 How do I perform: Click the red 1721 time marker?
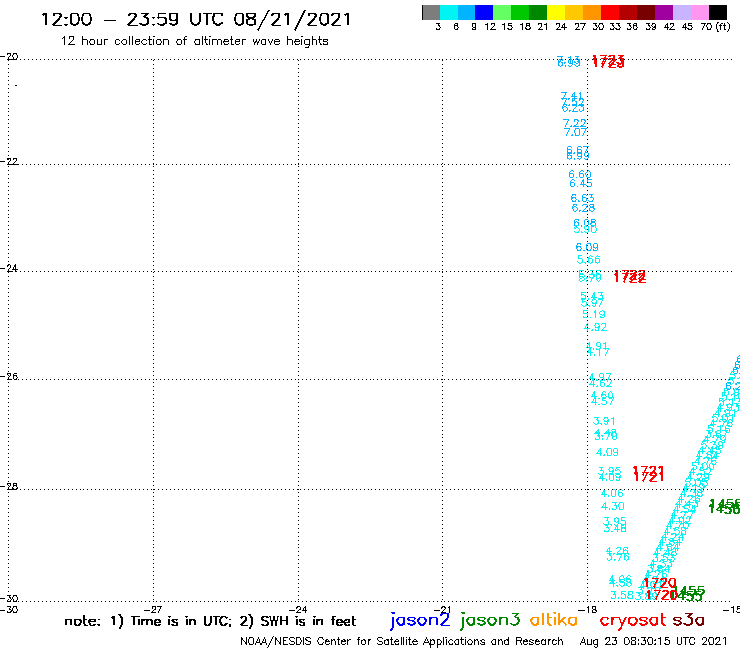pyautogui.click(x=648, y=473)
